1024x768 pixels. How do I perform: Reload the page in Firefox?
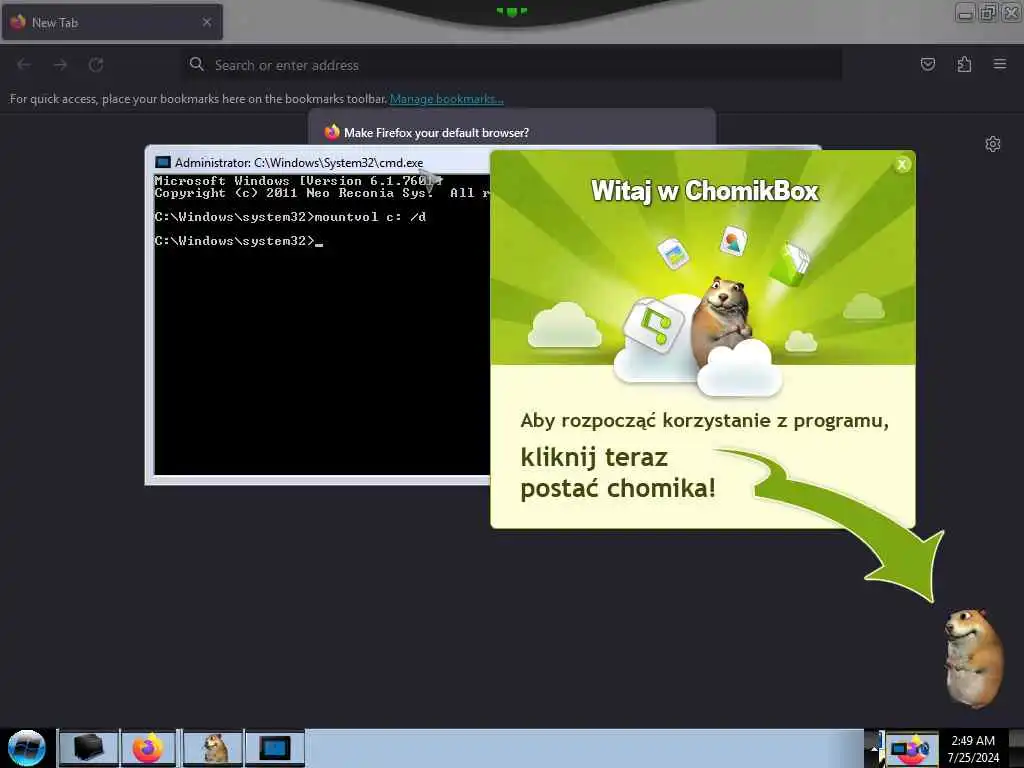pyautogui.click(x=96, y=65)
